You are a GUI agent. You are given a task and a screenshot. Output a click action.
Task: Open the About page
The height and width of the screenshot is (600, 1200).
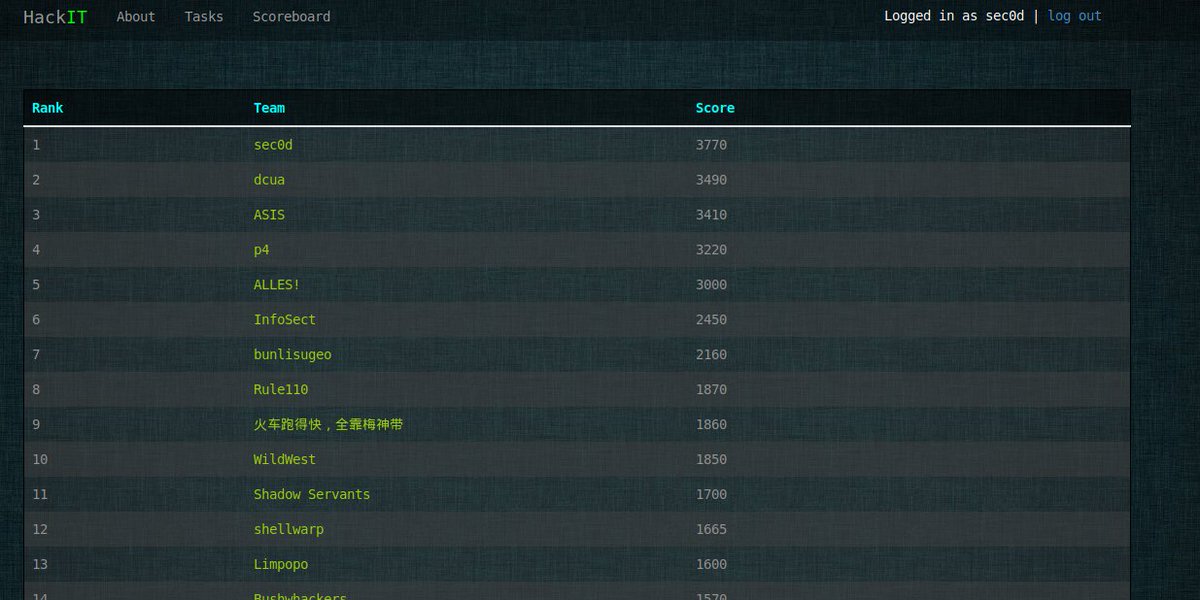point(136,17)
